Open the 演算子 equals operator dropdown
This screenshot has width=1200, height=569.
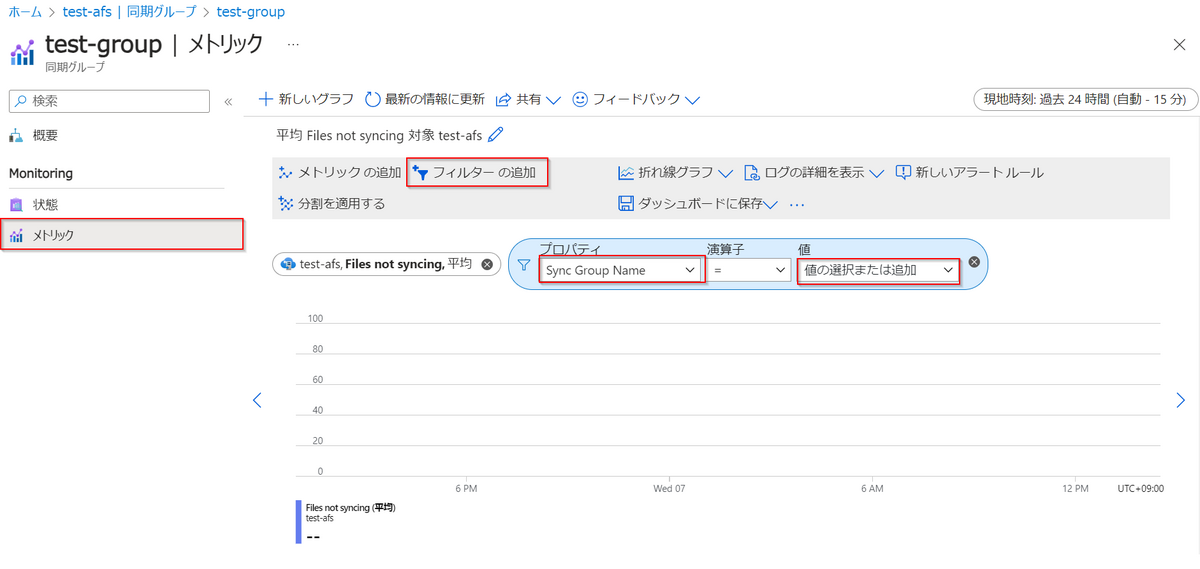click(749, 270)
